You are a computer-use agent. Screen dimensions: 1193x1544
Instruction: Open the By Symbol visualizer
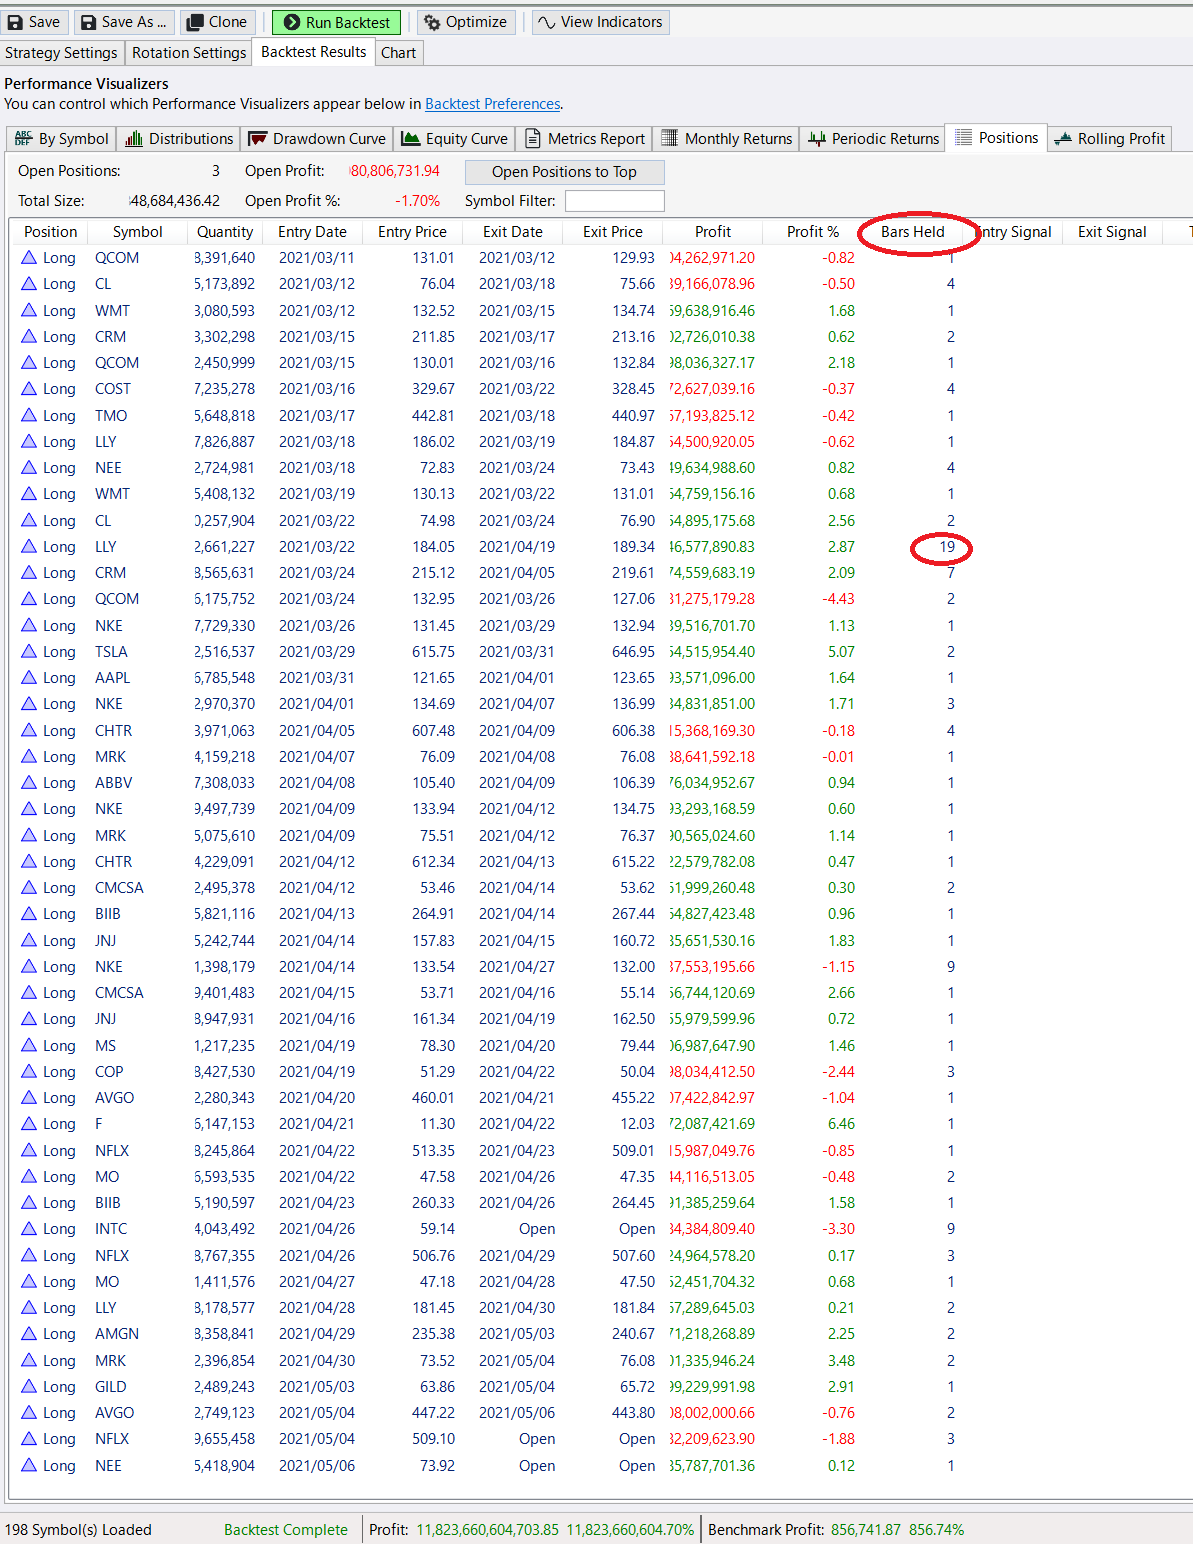pyautogui.click(x=61, y=138)
